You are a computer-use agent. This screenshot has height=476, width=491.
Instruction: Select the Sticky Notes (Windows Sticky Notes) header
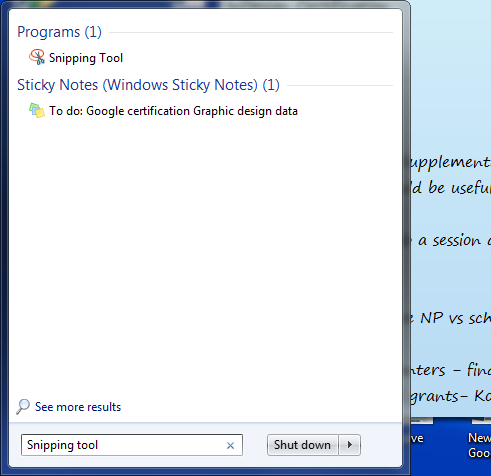click(148, 85)
